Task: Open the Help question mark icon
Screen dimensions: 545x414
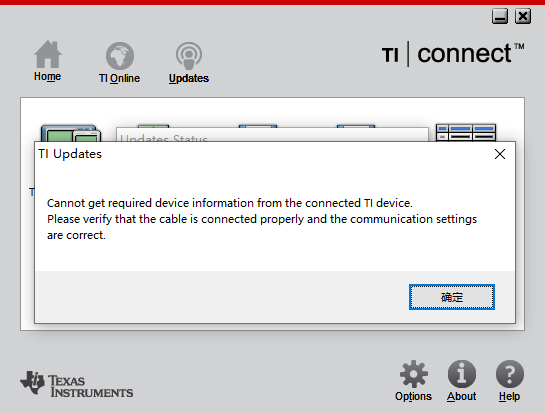Action: pyautogui.click(x=510, y=374)
